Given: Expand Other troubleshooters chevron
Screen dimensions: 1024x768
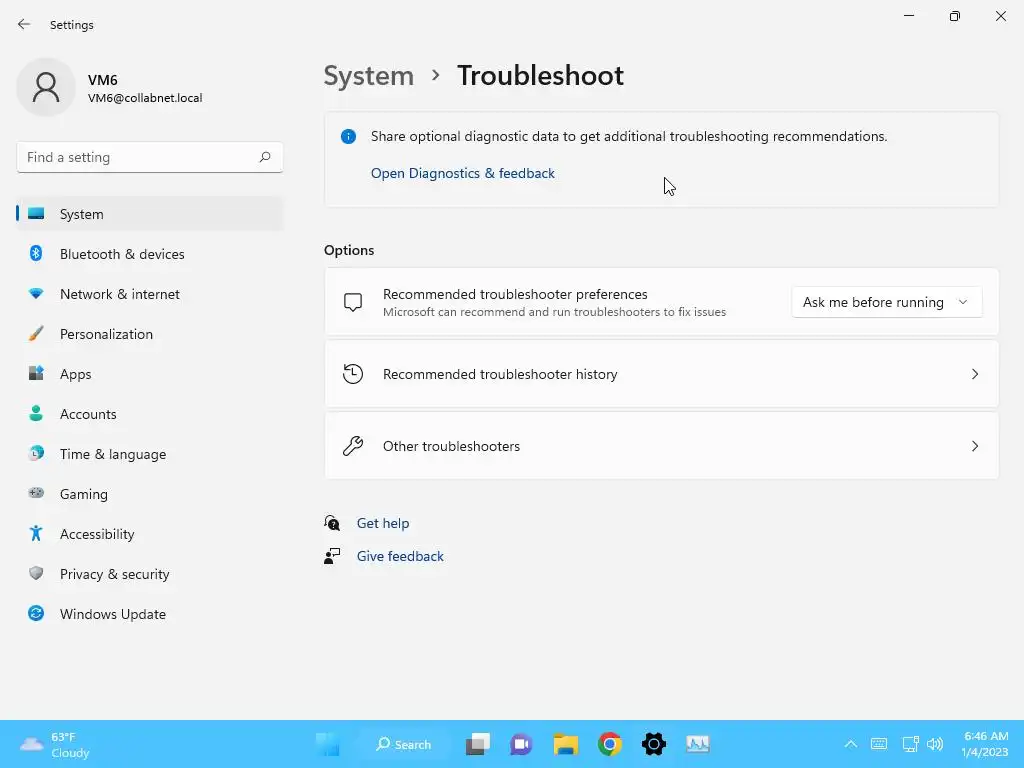Looking at the screenshot, I should coord(974,445).
